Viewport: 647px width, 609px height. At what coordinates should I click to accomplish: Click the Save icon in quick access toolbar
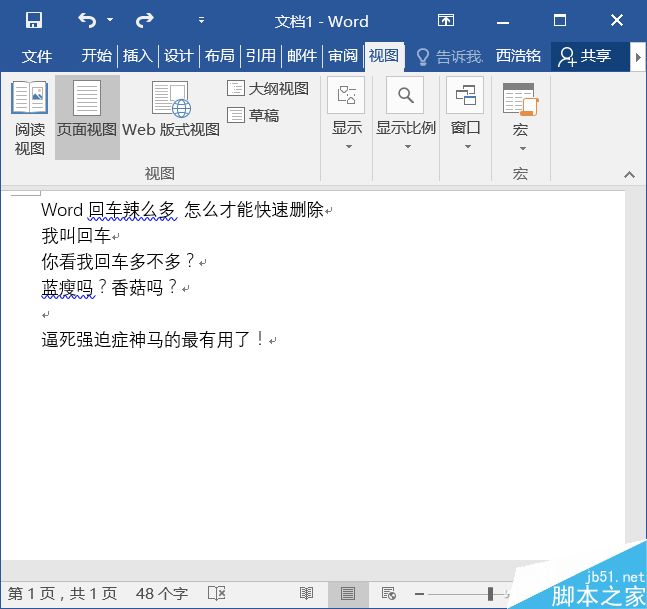pos(33,20)
